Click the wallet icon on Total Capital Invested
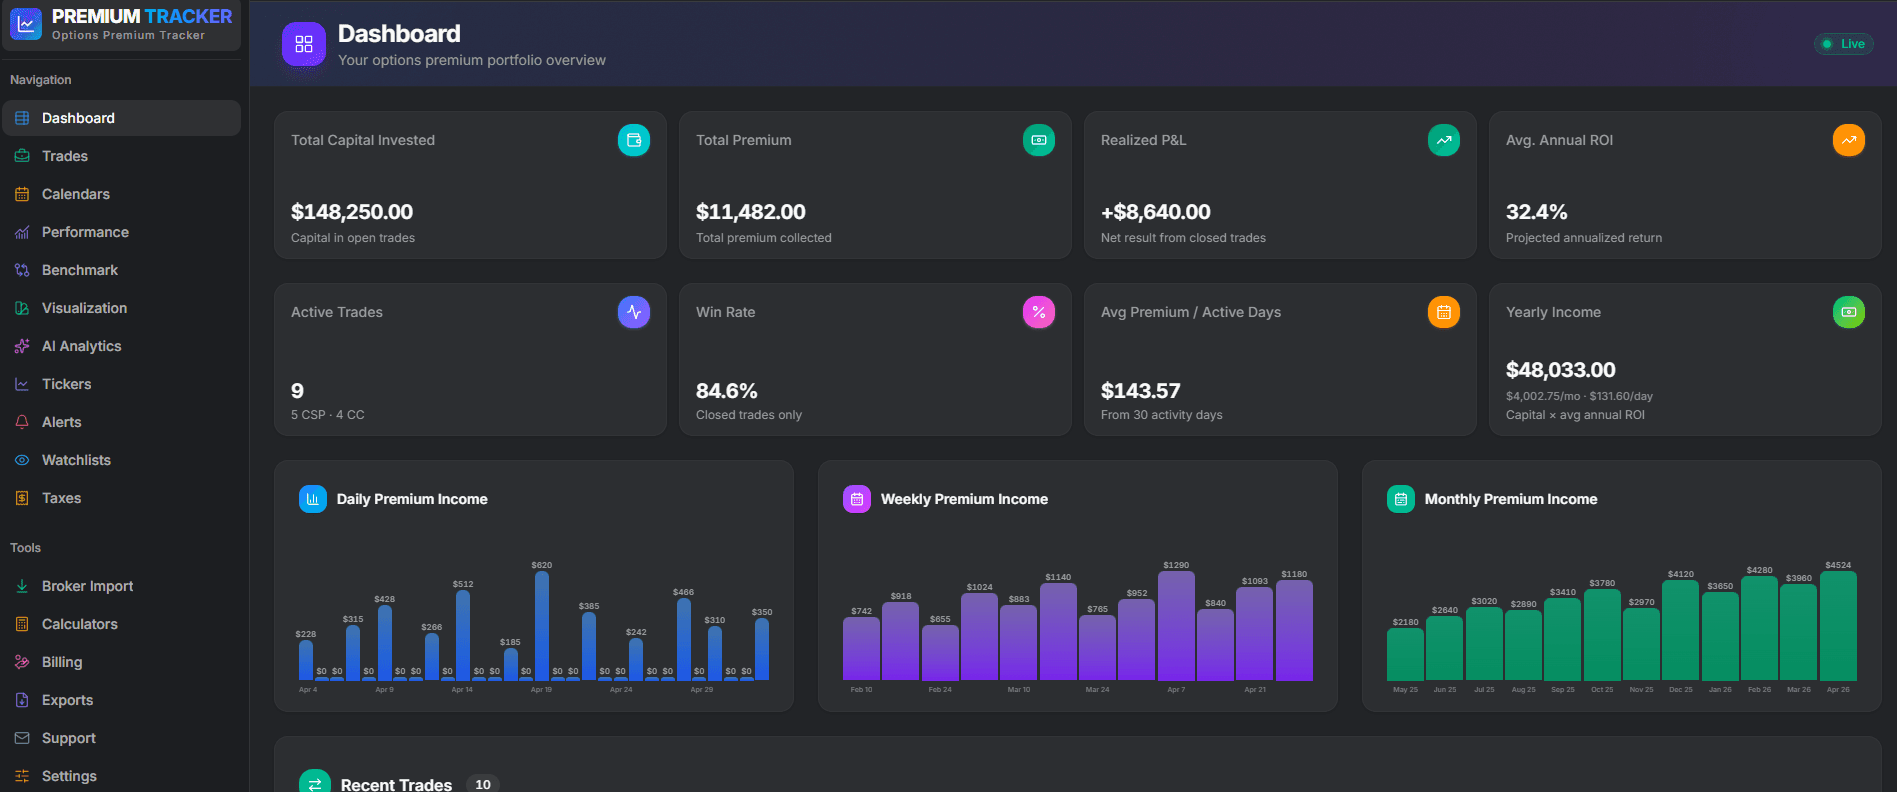1897x792 pixels. (634, 140)
